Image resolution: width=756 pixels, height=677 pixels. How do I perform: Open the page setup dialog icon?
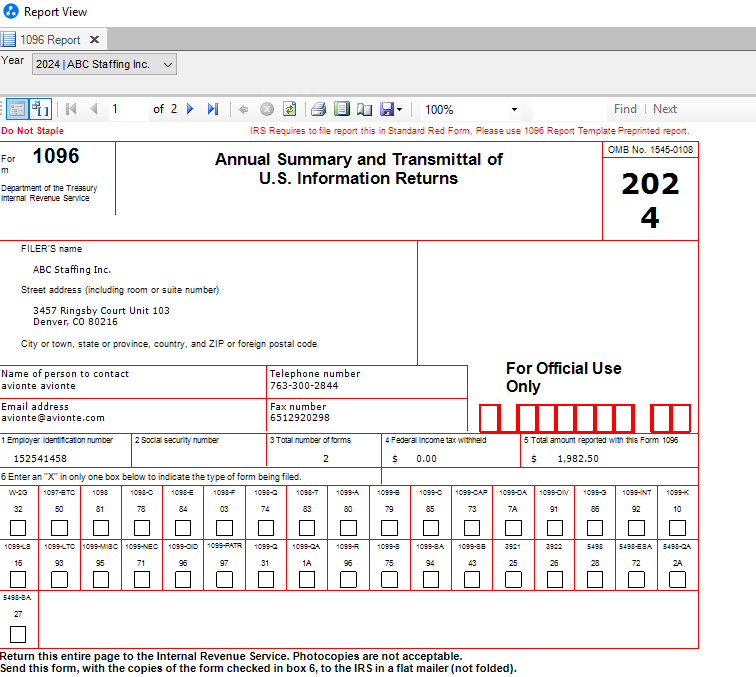[364, 109]
